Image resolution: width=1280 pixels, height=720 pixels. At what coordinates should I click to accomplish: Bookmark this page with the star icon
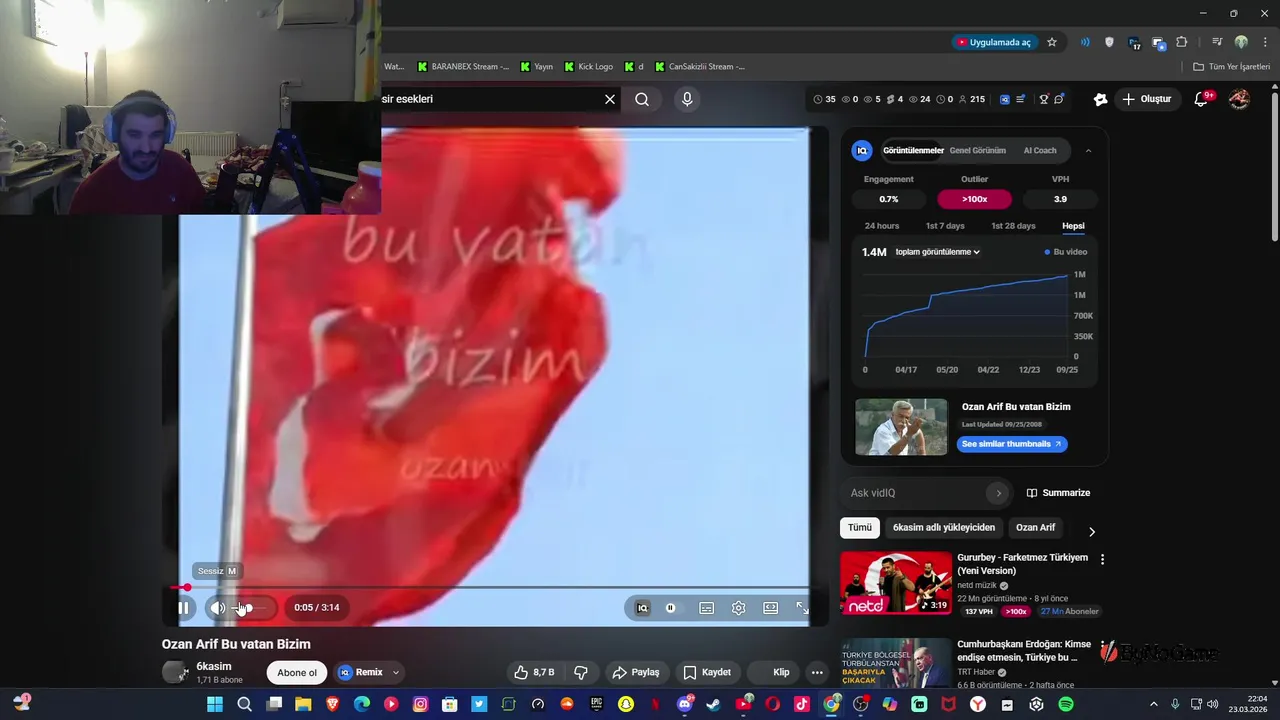(1052, 42)
